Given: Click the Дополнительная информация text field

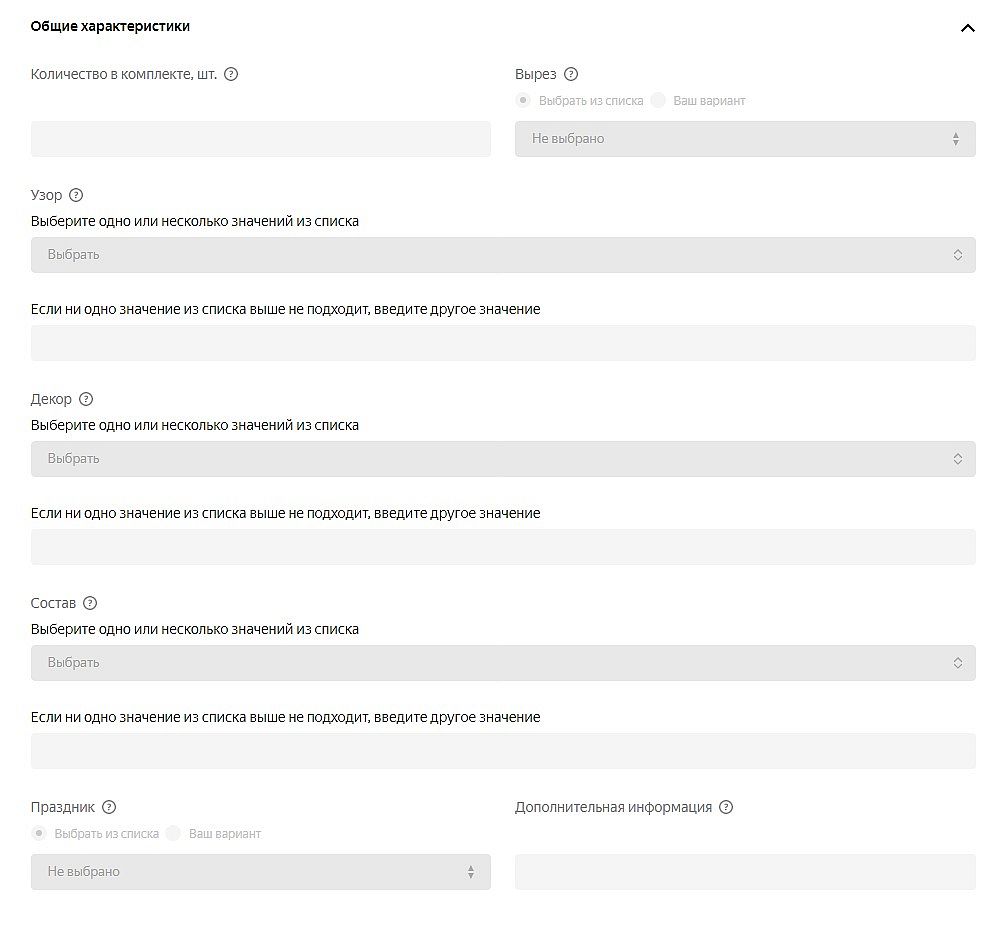Looking at the screenshot, I should [x=745, y=872].
